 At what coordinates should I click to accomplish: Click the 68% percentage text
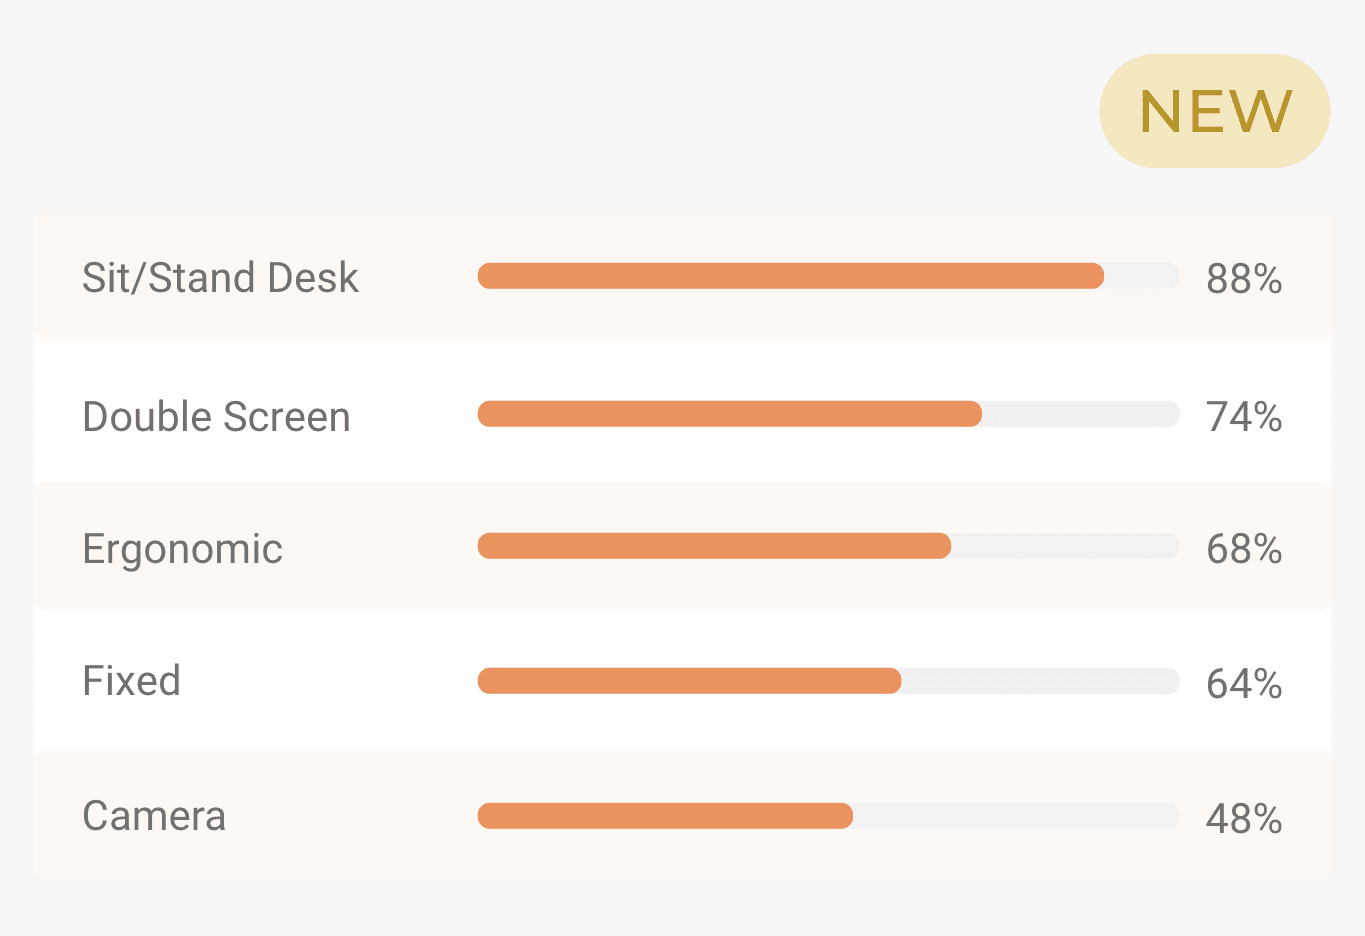(1244, 549)
